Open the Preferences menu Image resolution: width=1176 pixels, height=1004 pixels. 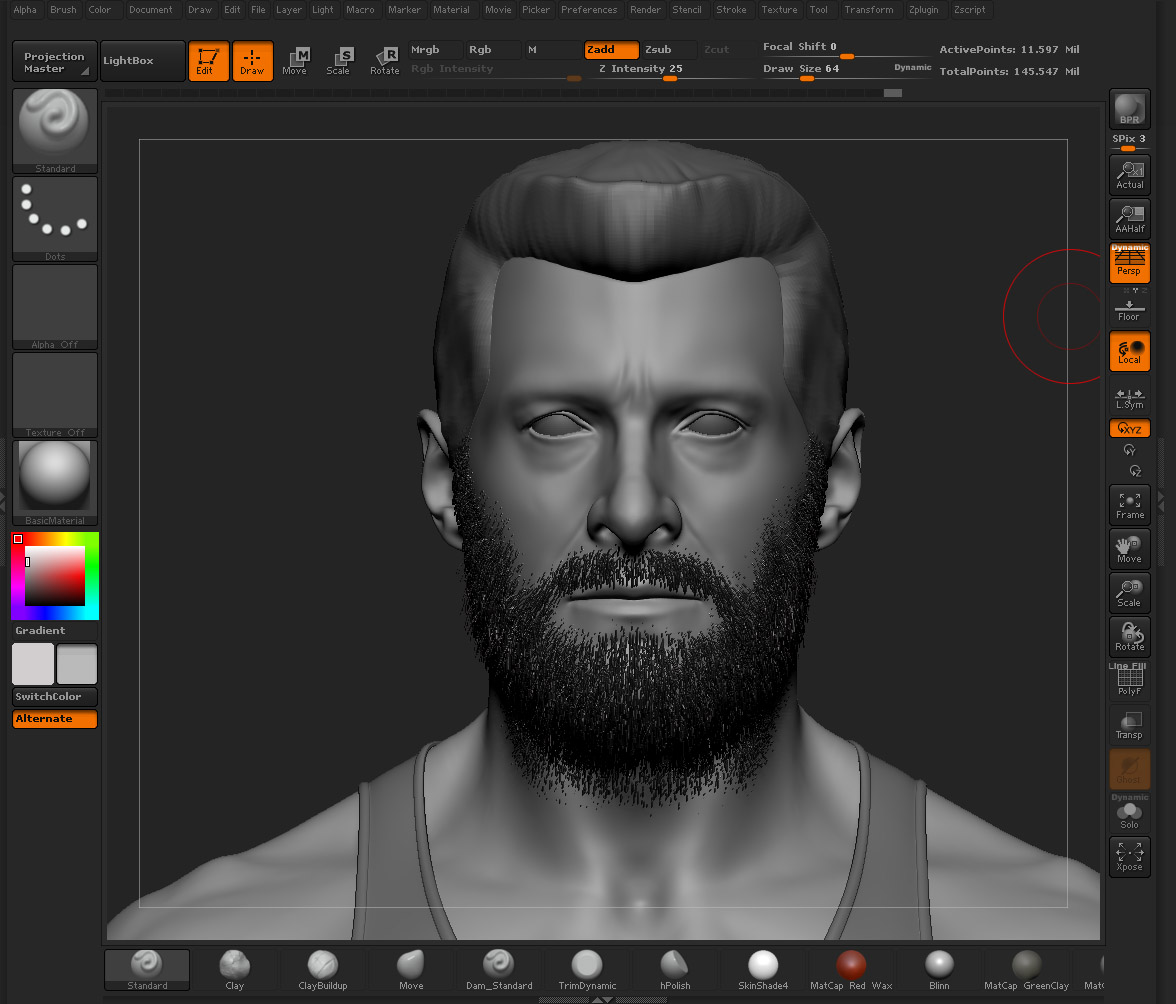pos(589,10)
